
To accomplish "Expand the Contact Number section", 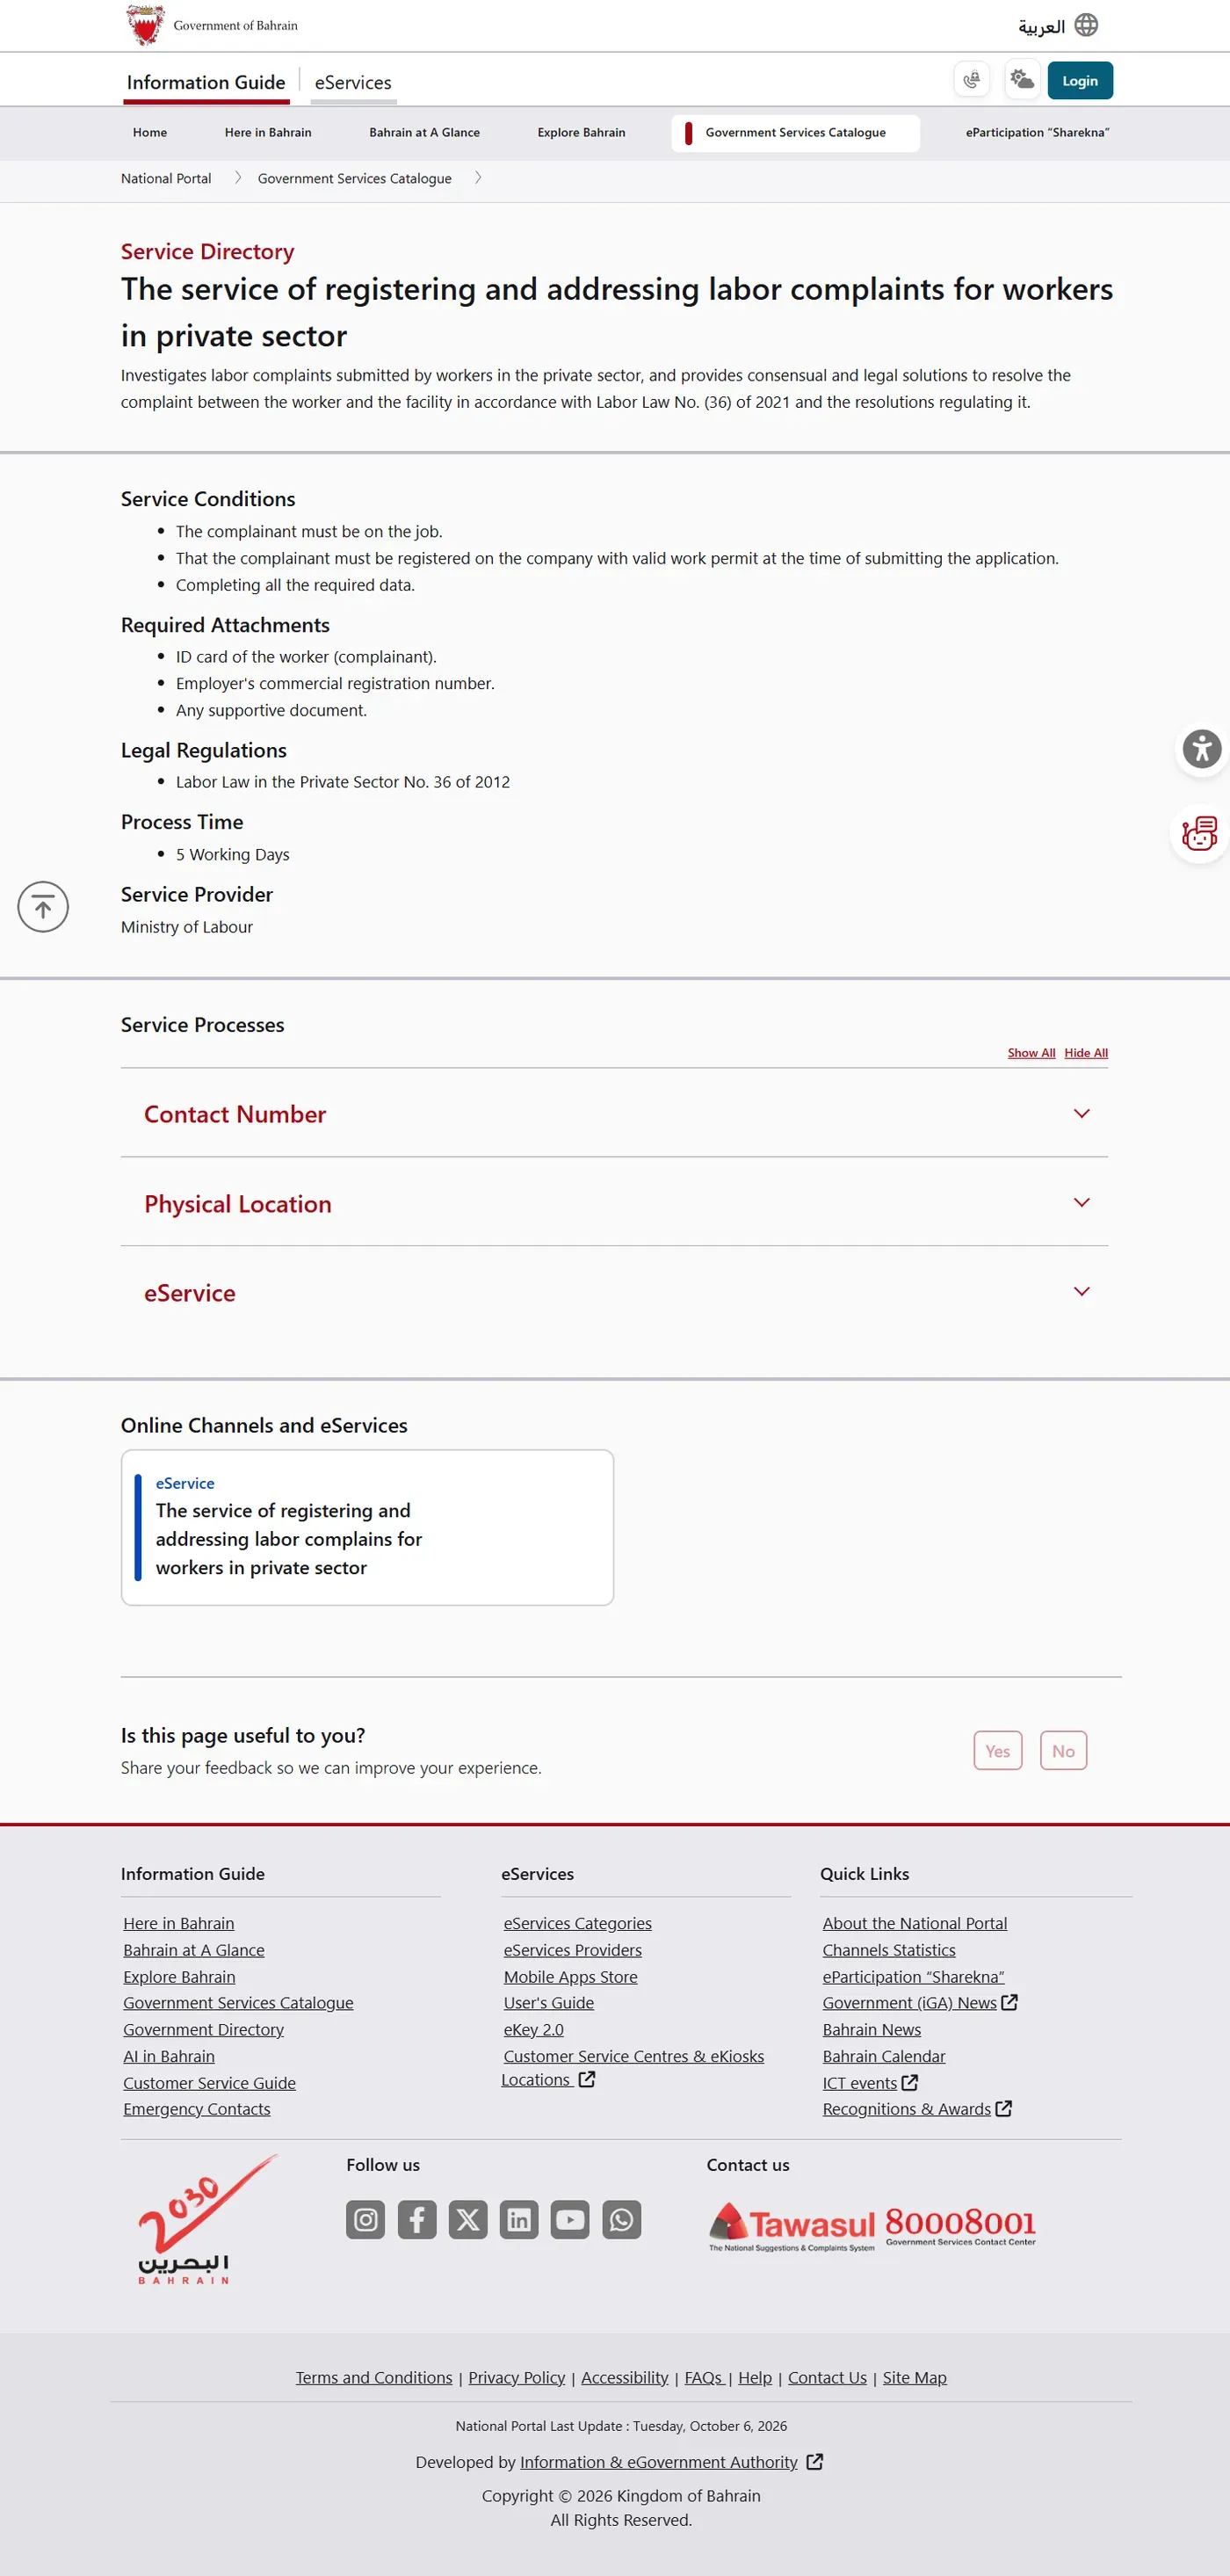I will click(x=614, y=1113).
